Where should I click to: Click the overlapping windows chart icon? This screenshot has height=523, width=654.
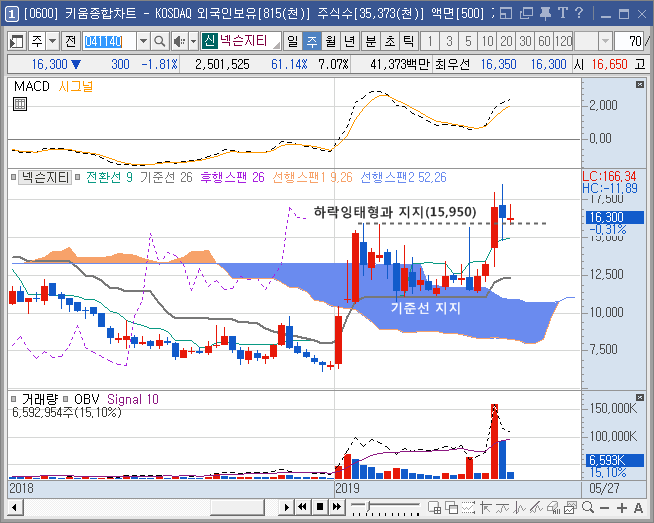(451, 508)
